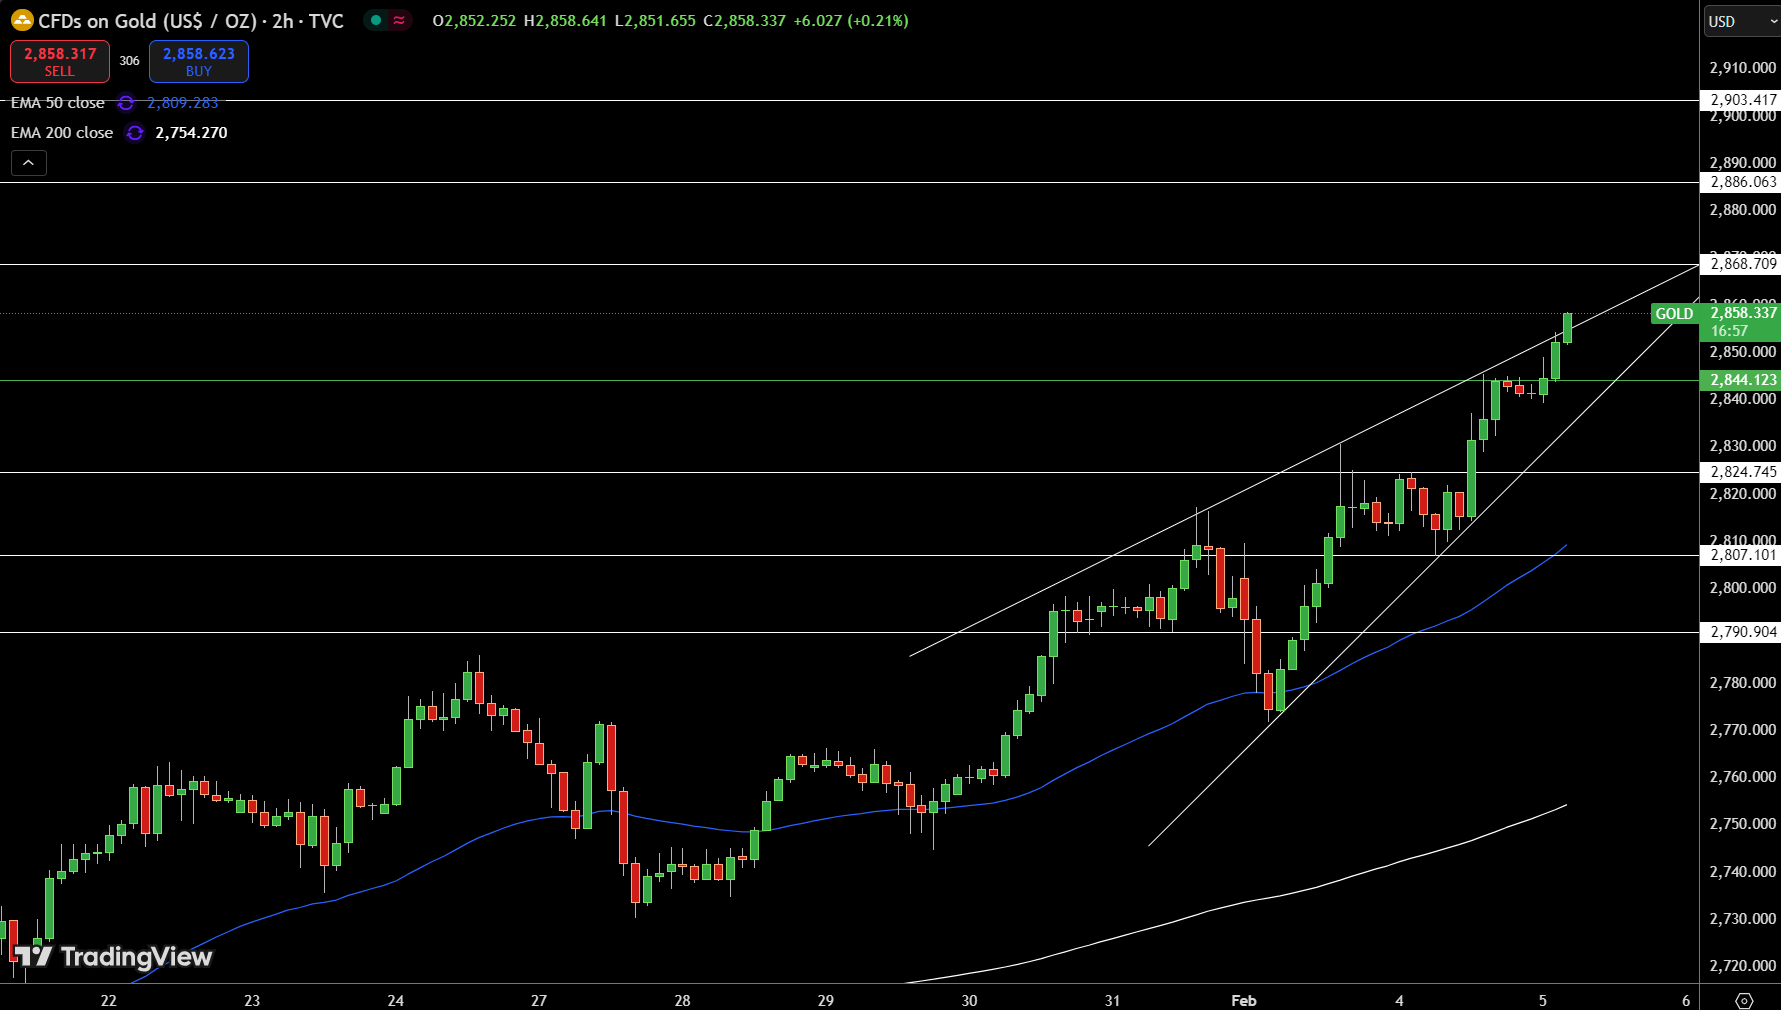Click the CFDs on Gold symbol title
This screenshot has height=1010, width=1781.
point(190,21)
